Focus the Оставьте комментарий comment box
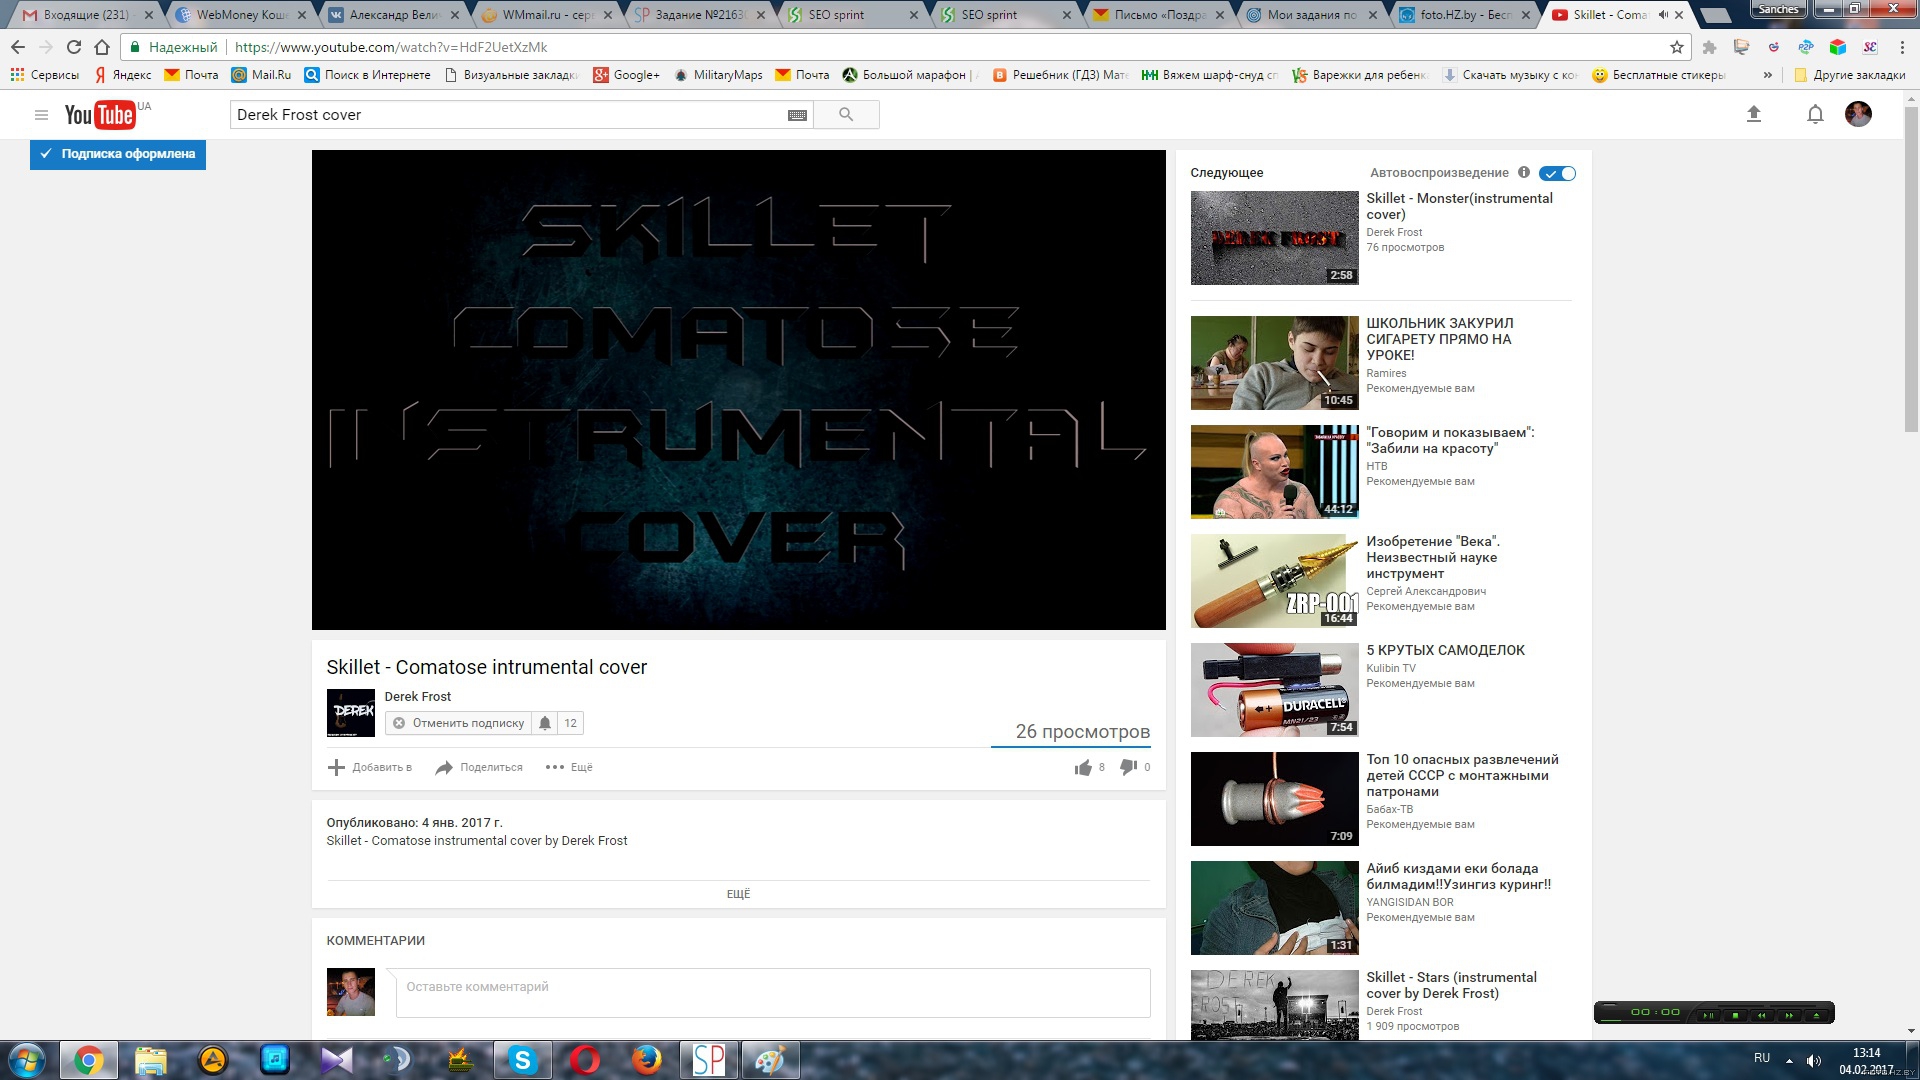 coord(773,992)
